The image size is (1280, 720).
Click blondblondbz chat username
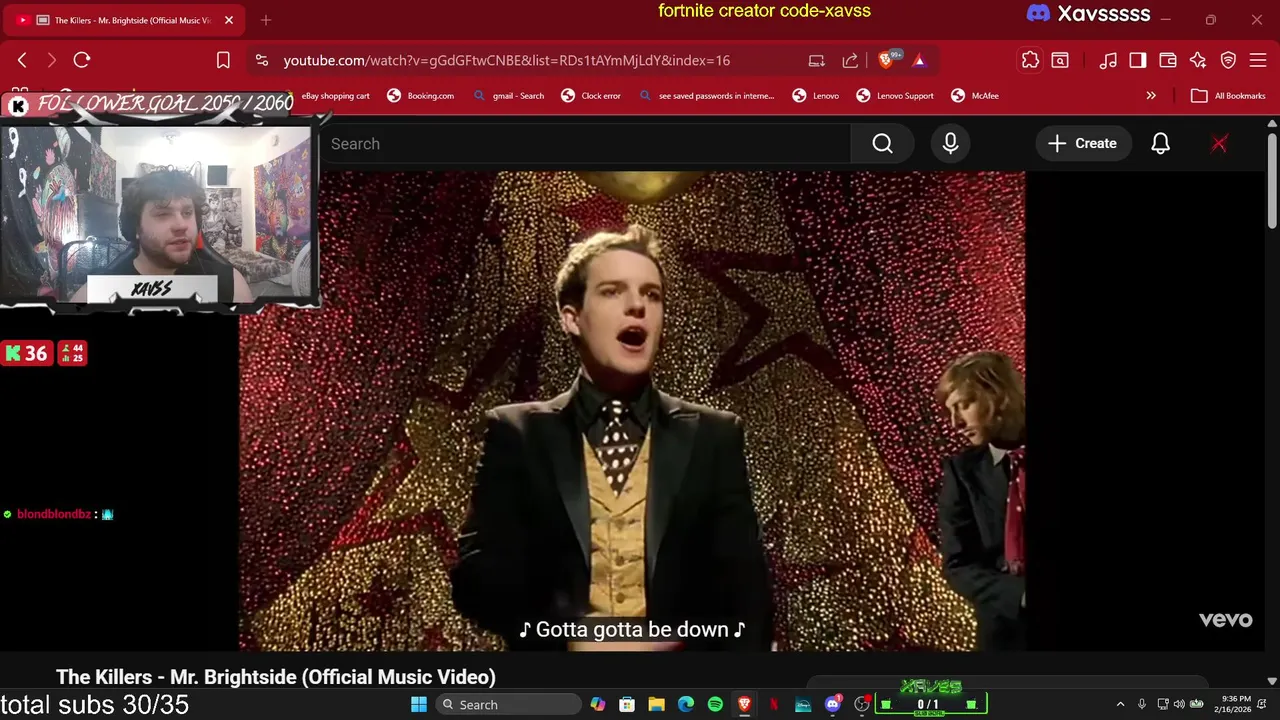pyautogui.click(x=54, y=514)
